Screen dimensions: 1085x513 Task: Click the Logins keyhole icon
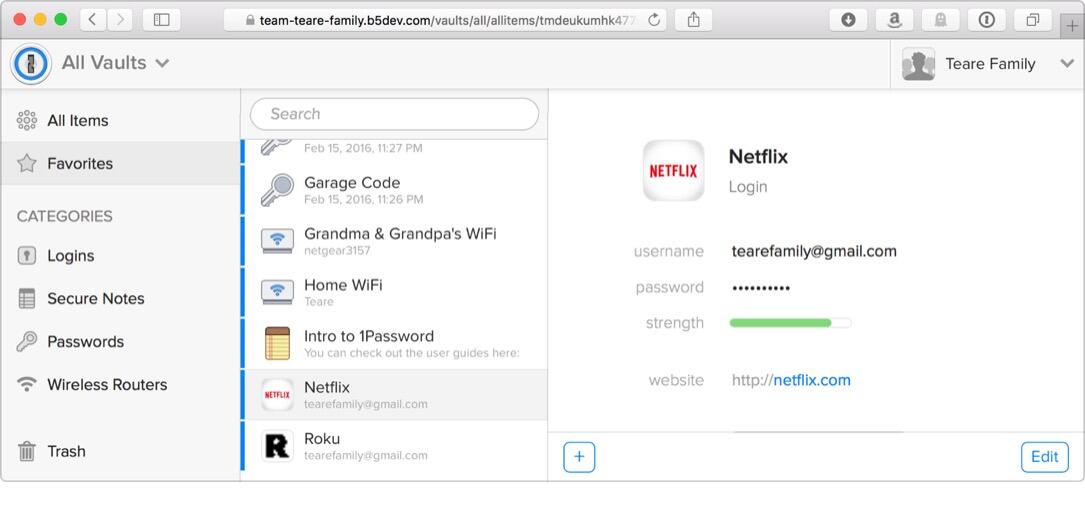point(26,255)
